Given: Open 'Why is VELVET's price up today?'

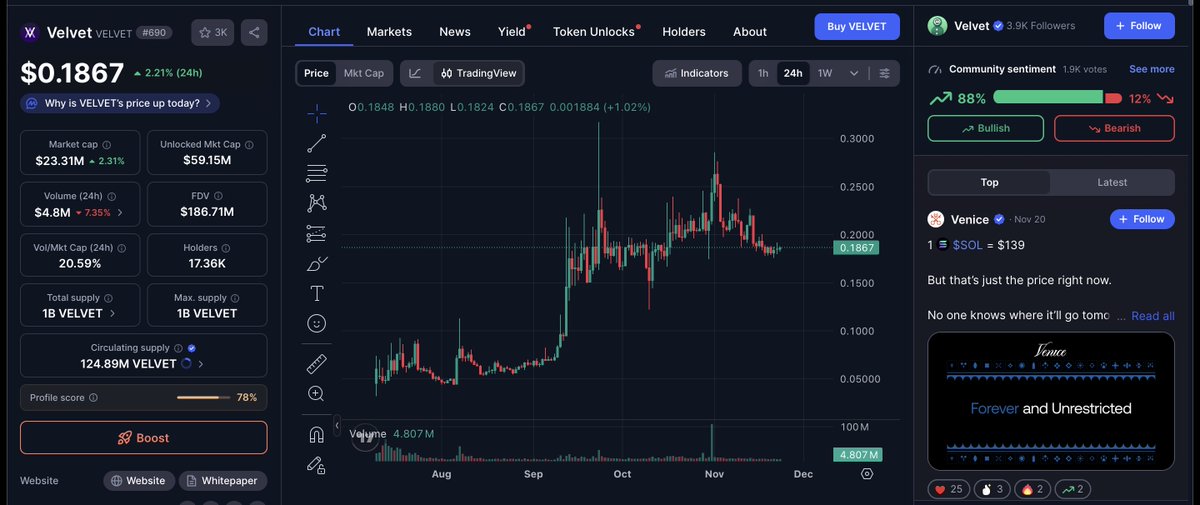Looking at the screenshot, I should [x=119, y=103].
